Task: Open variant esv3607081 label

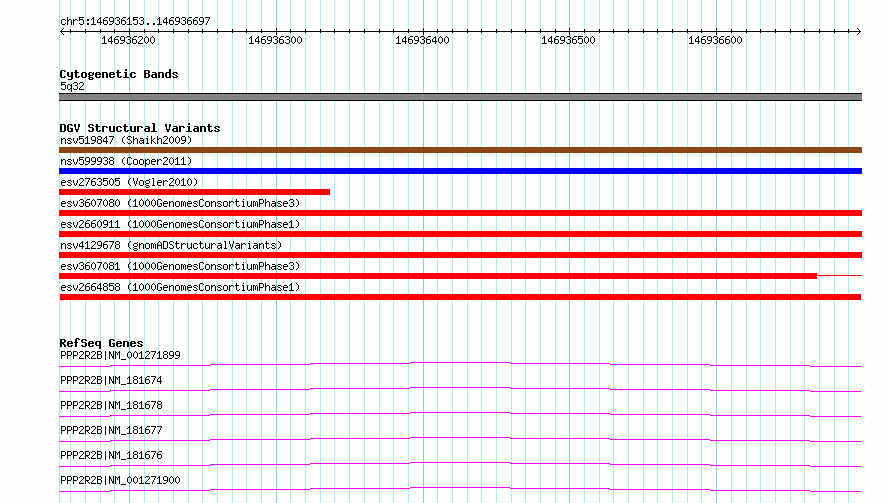Action: pyautogui.click(x=180, y=266)
